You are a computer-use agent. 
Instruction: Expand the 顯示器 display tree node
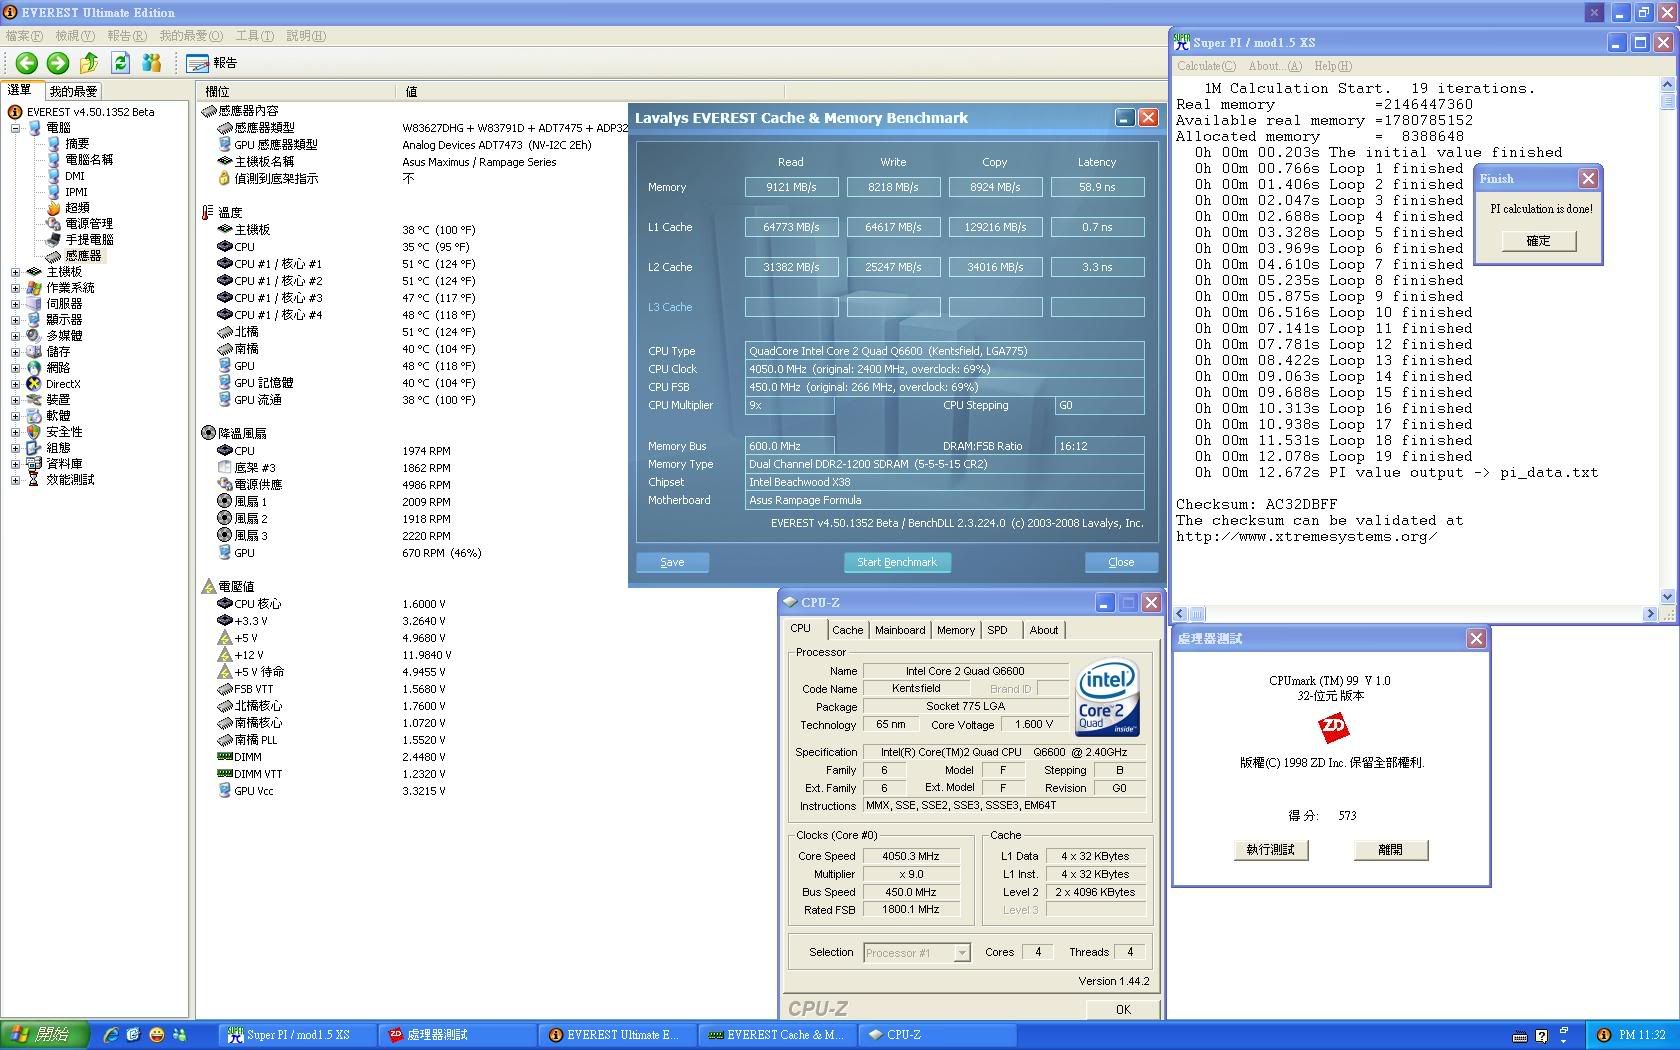coord(15,320)
